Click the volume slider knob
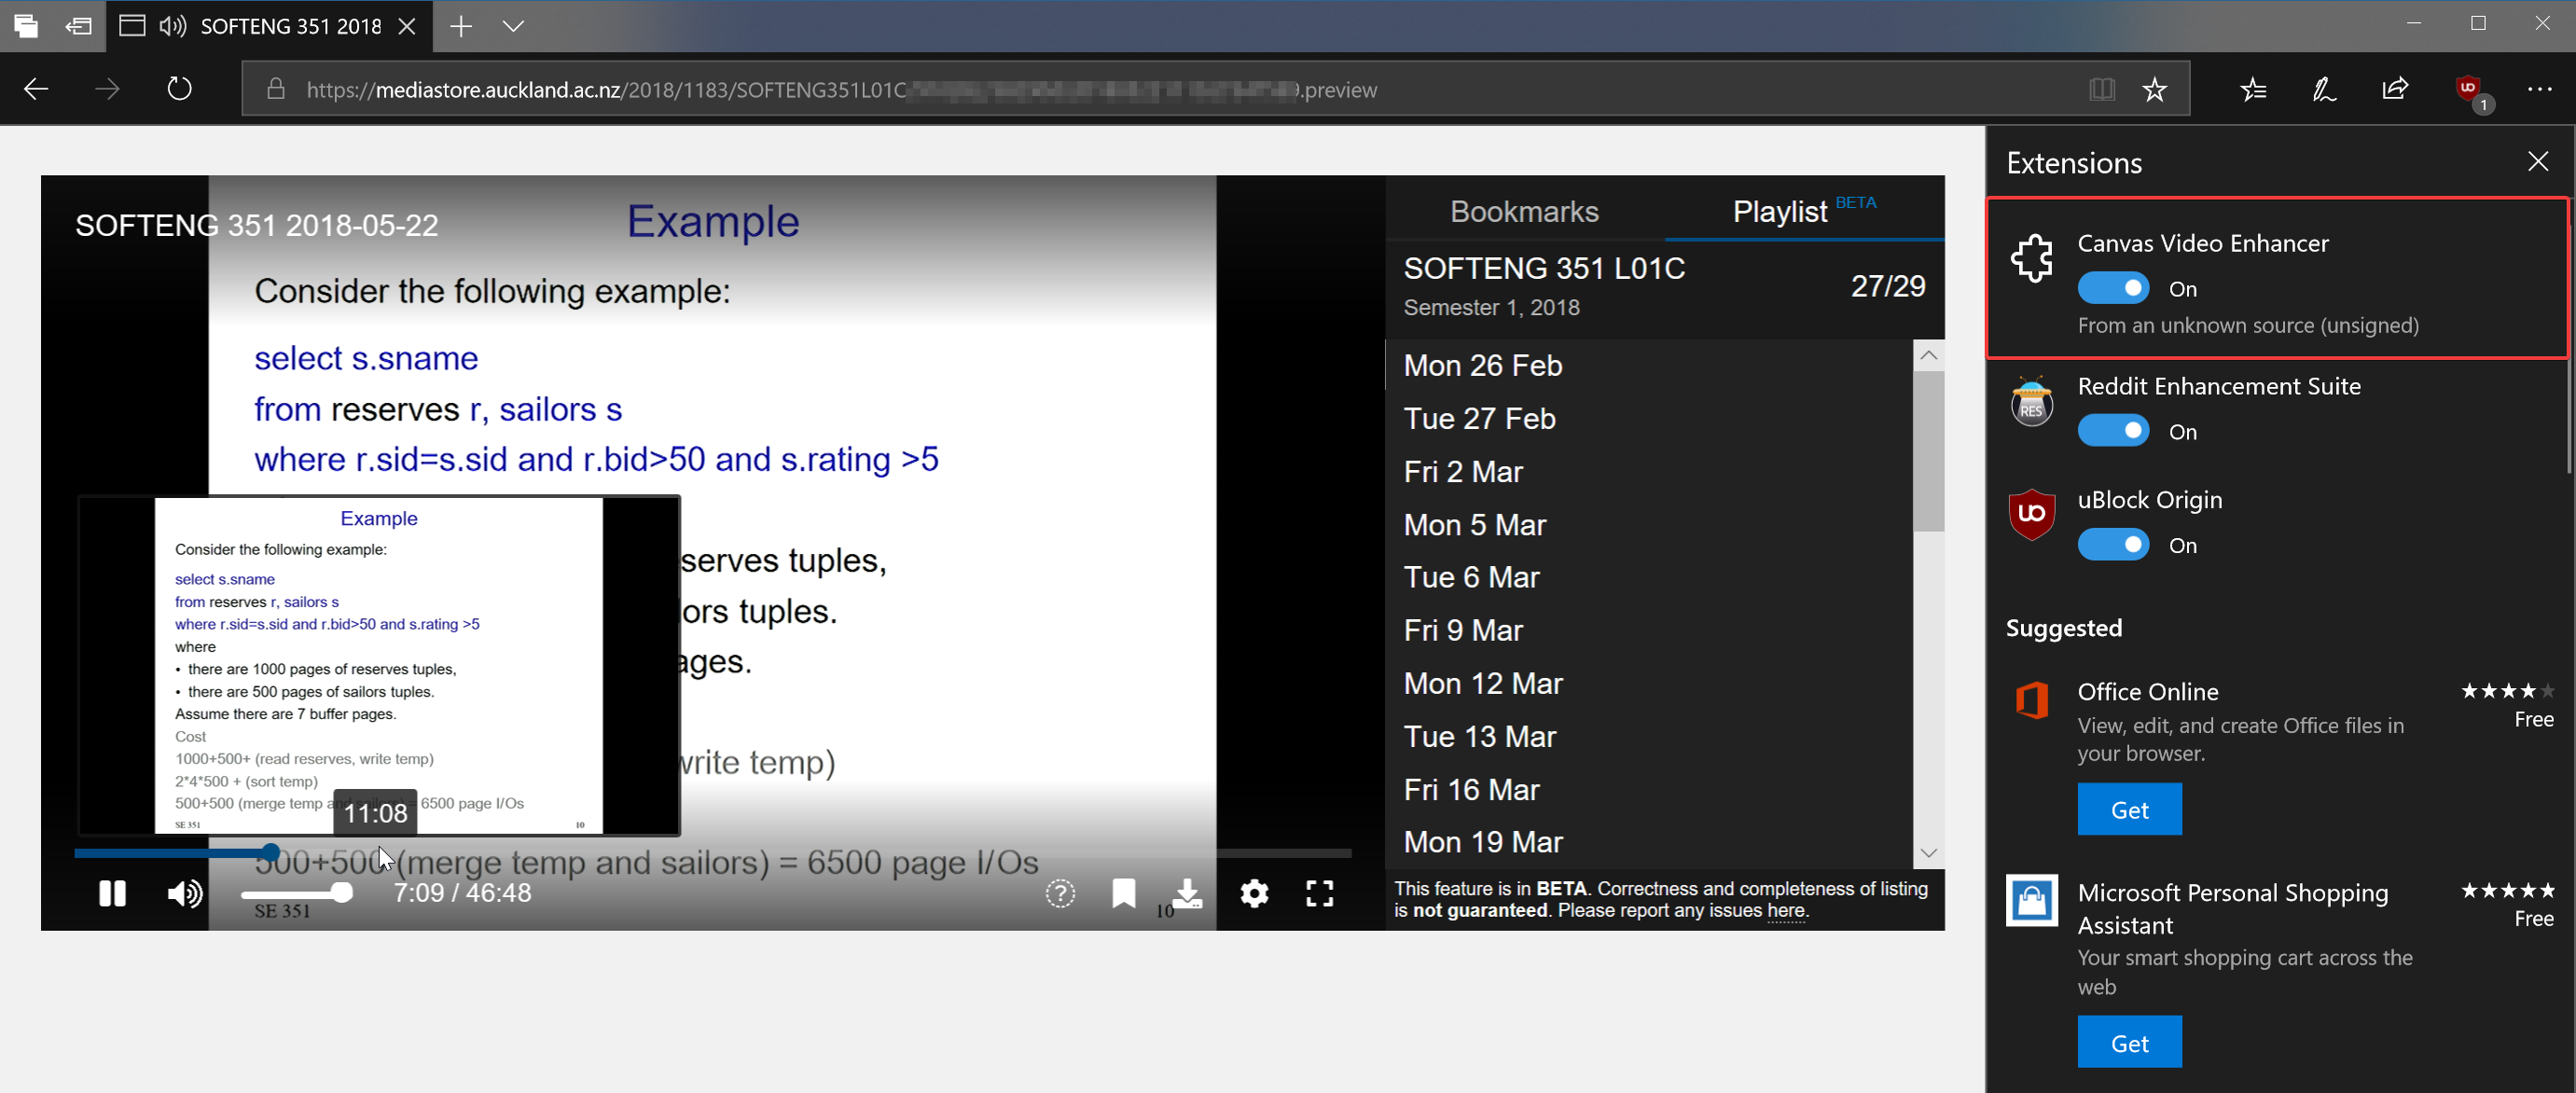The width and height of the screenshot is (2576, 1093). 342,893
